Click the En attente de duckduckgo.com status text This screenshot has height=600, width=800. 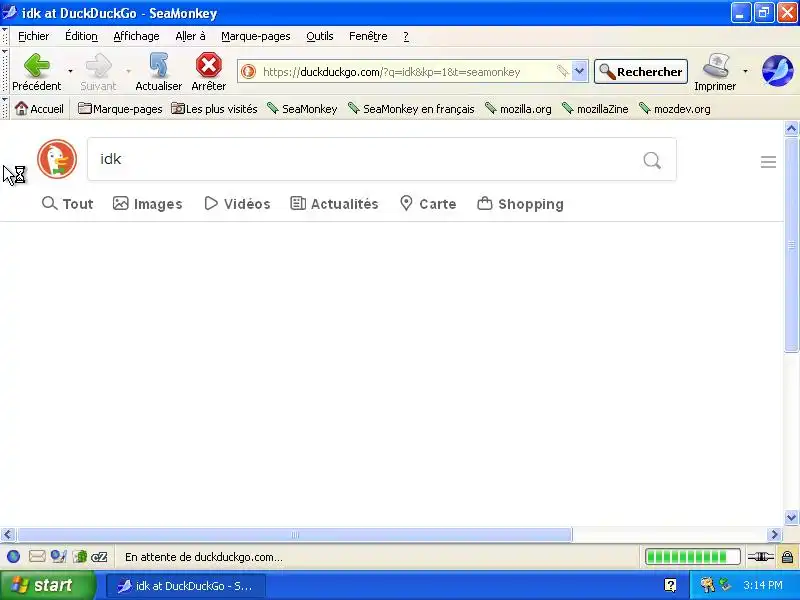point(204,557)
